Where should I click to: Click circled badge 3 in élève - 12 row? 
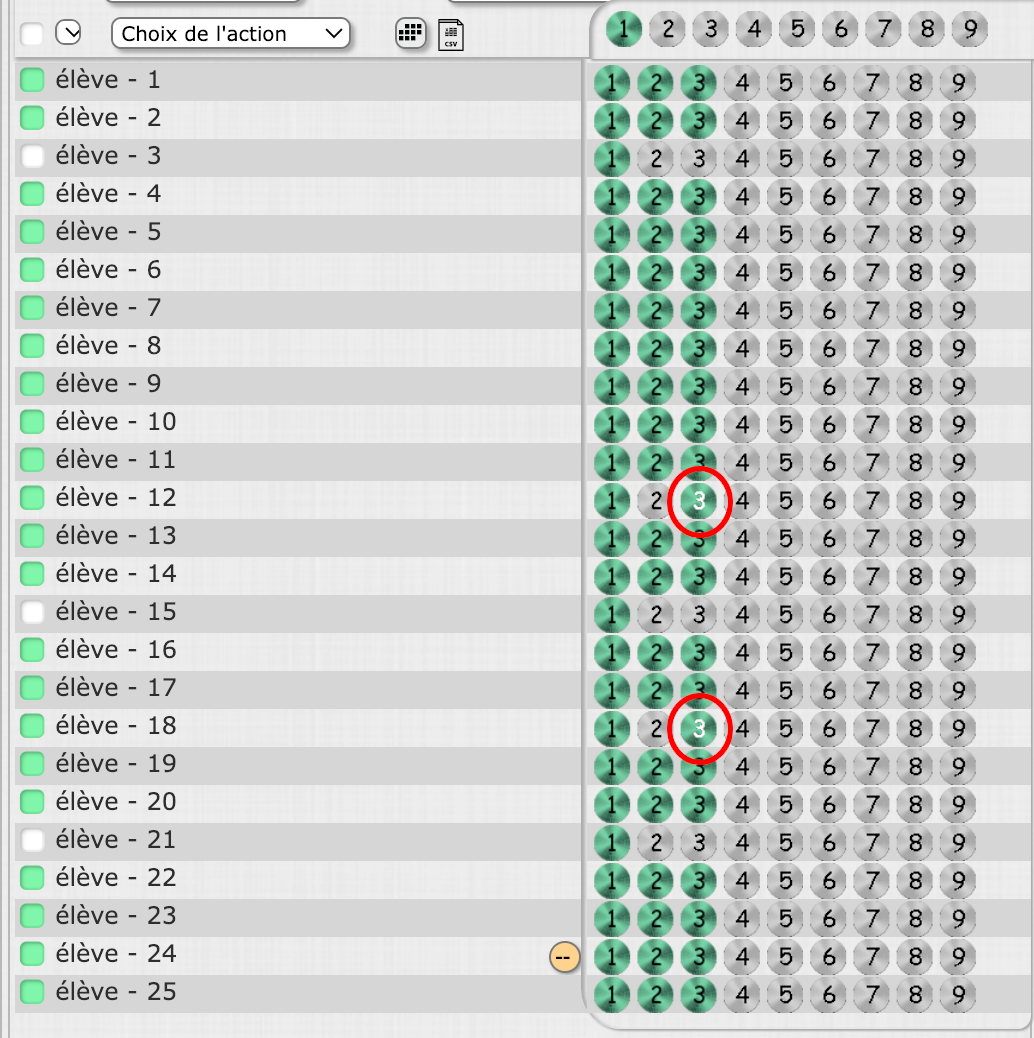(700, 501)
